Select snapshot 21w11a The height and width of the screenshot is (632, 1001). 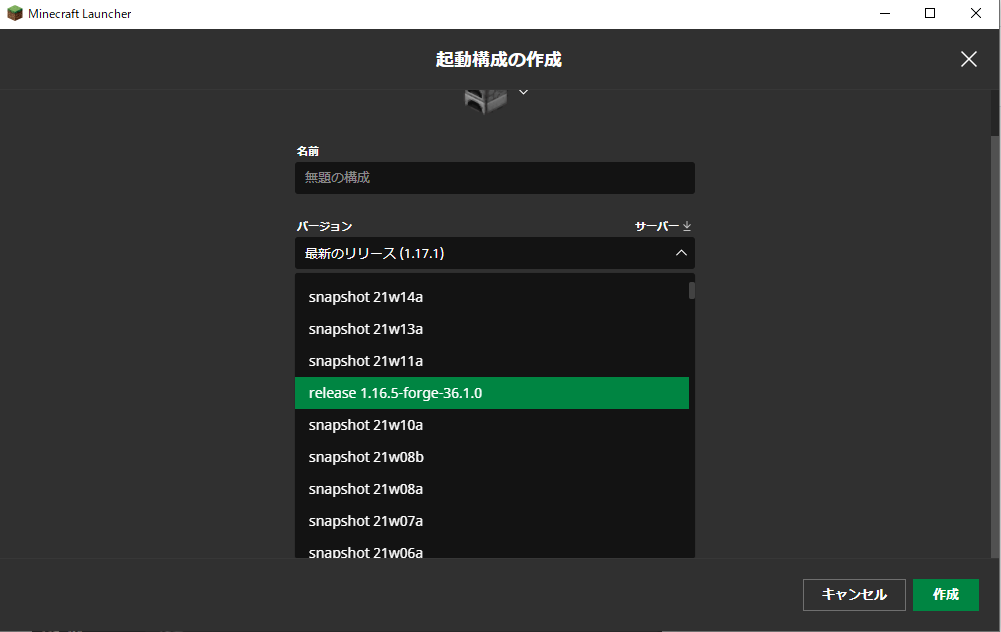[x=492, y=361]
